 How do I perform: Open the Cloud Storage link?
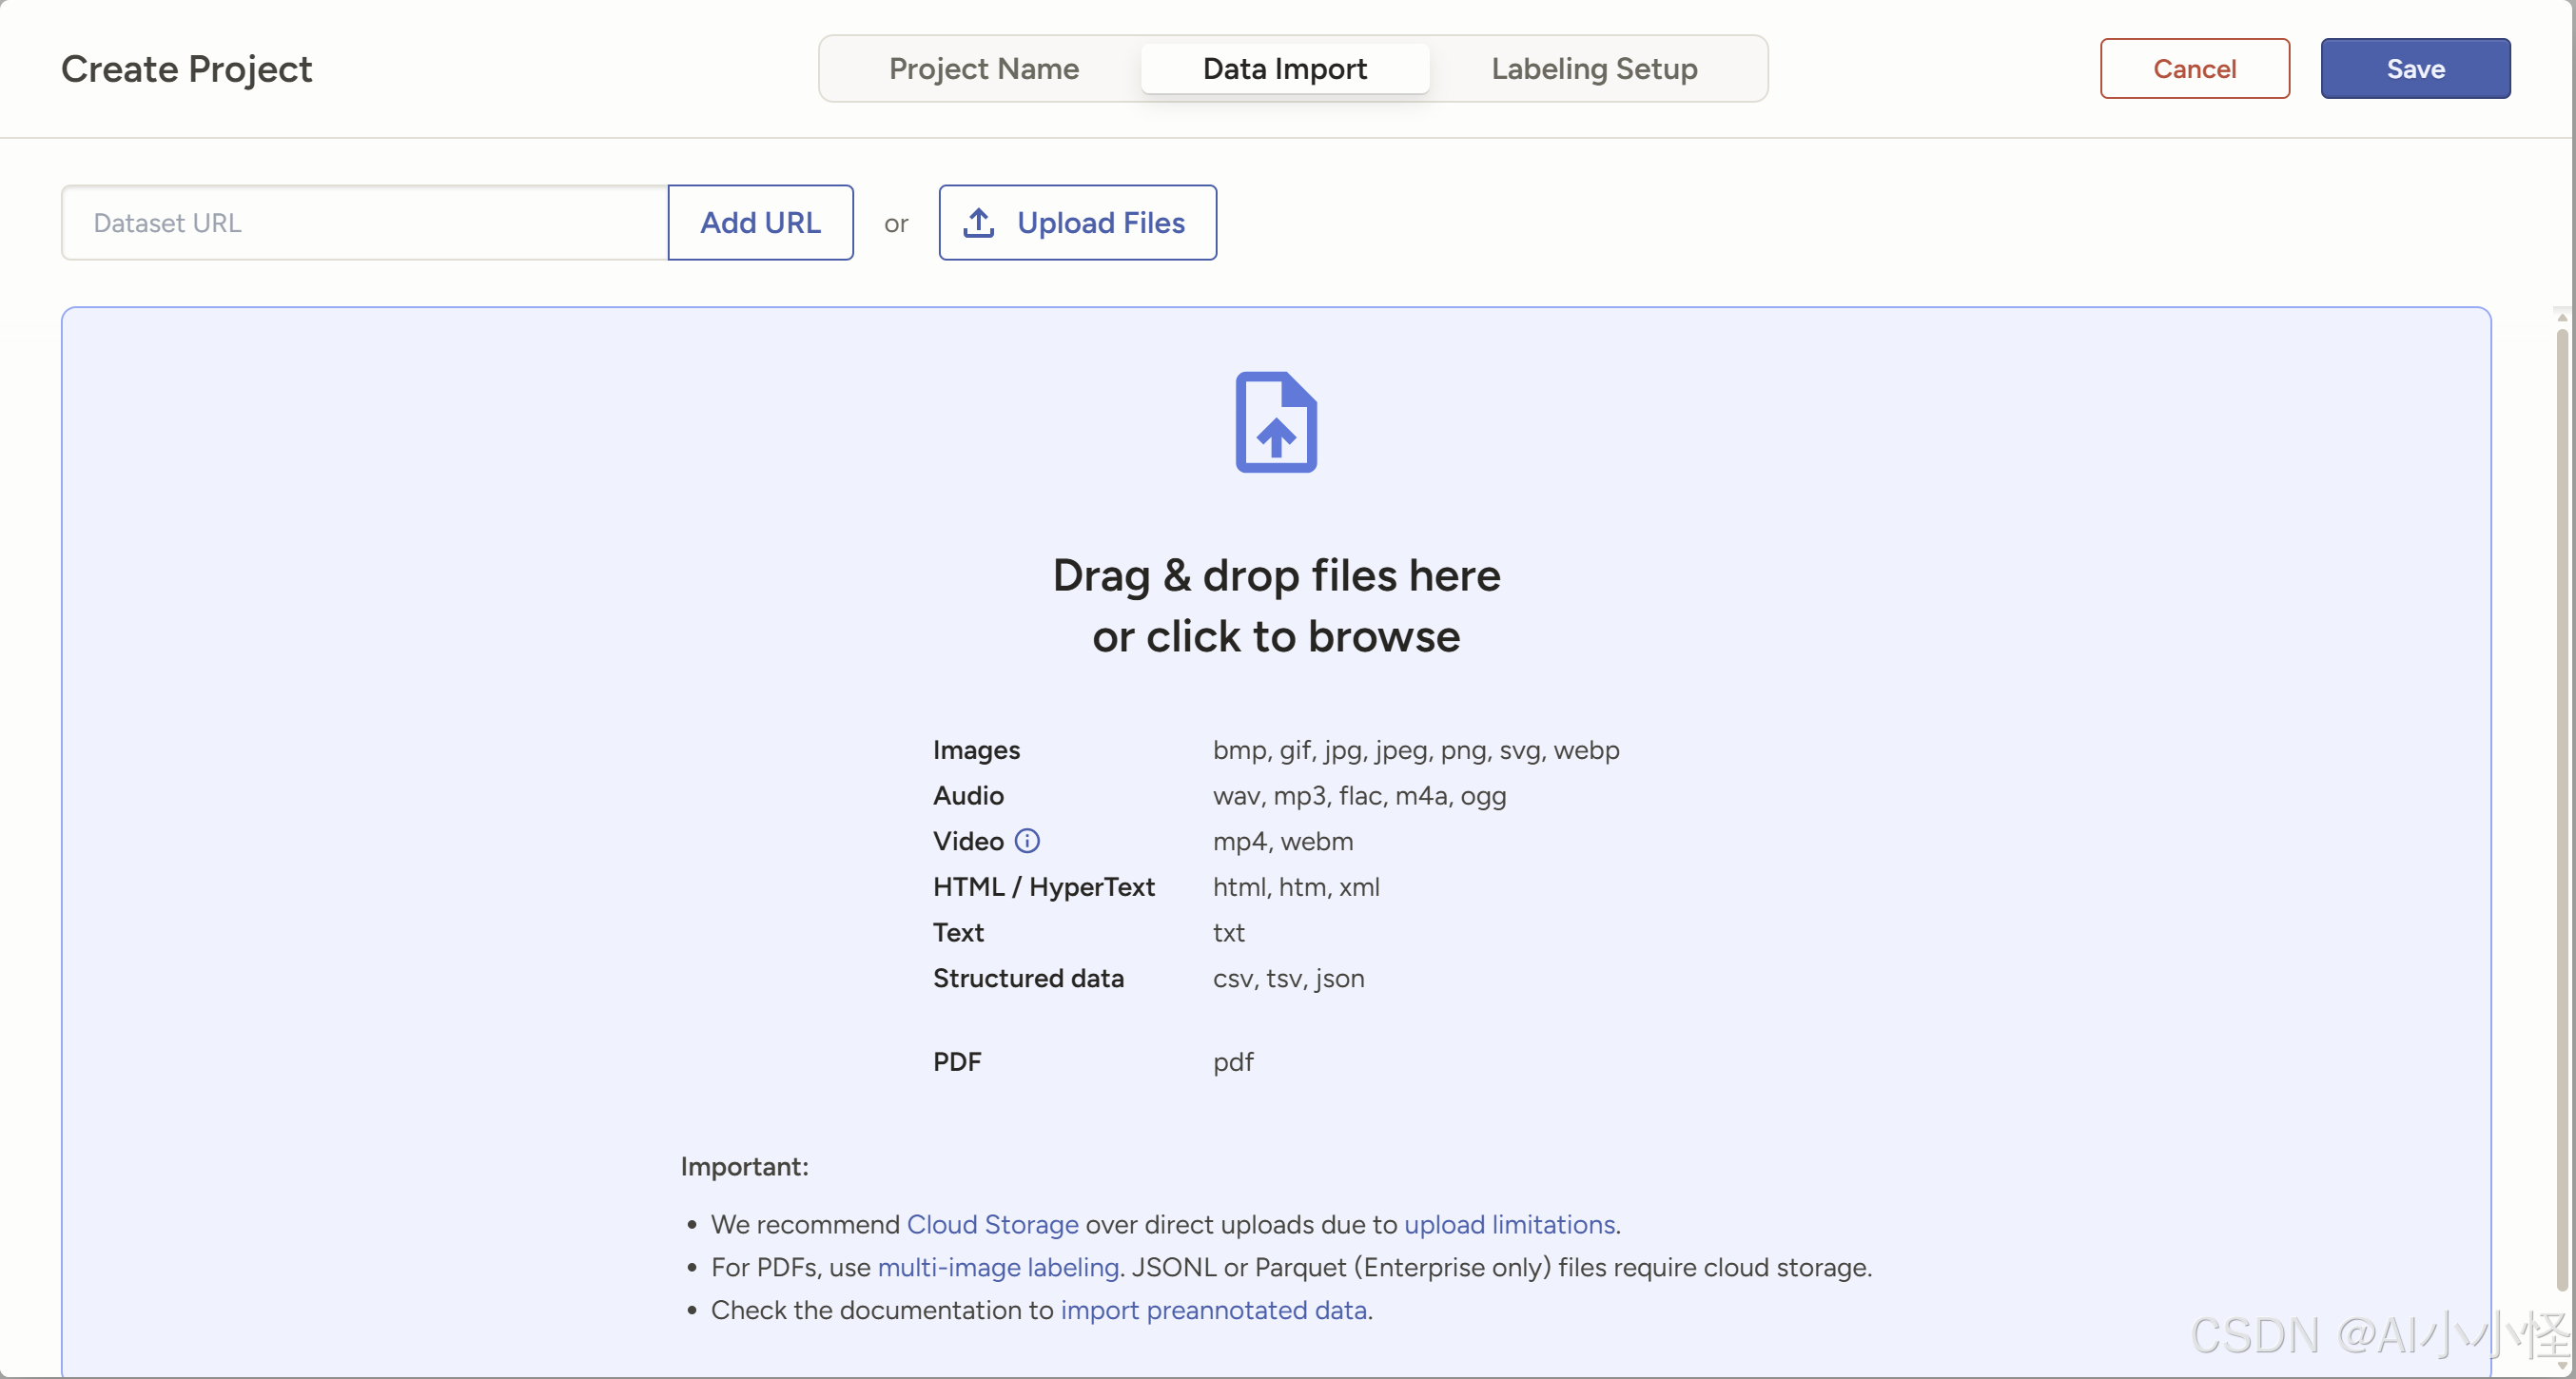coord(991,1224)
